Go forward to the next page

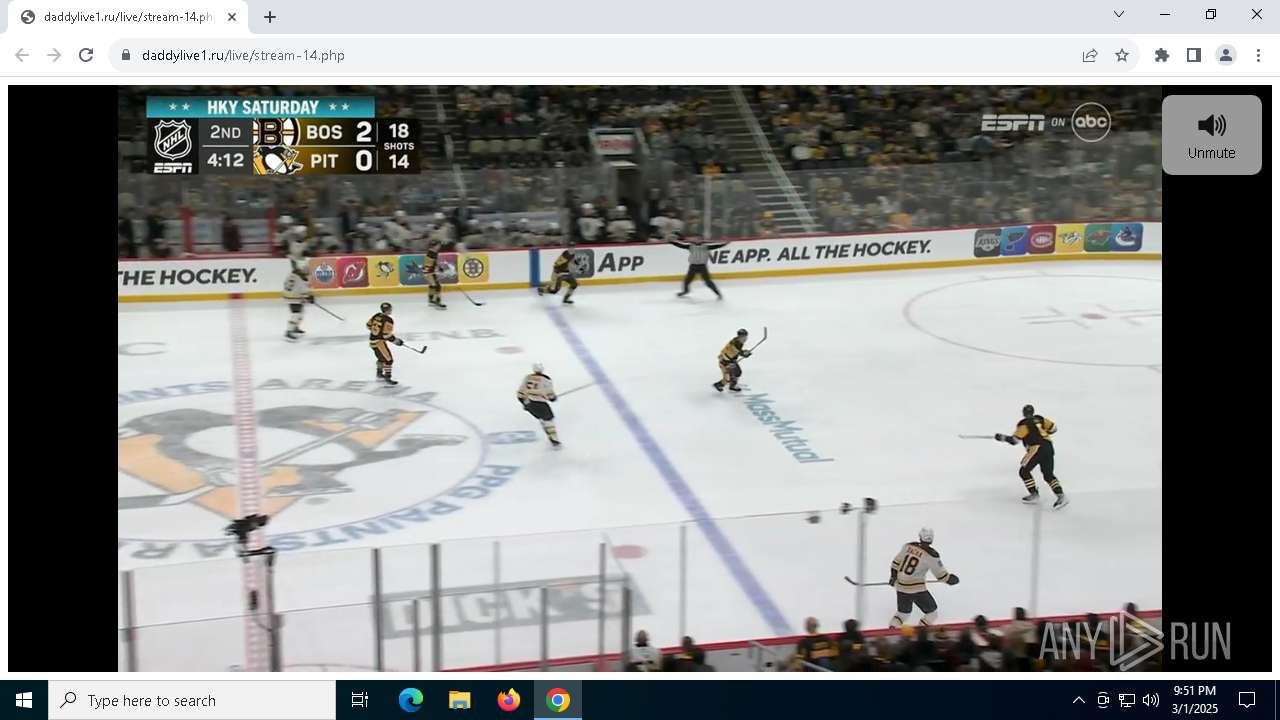click(54, 55)
